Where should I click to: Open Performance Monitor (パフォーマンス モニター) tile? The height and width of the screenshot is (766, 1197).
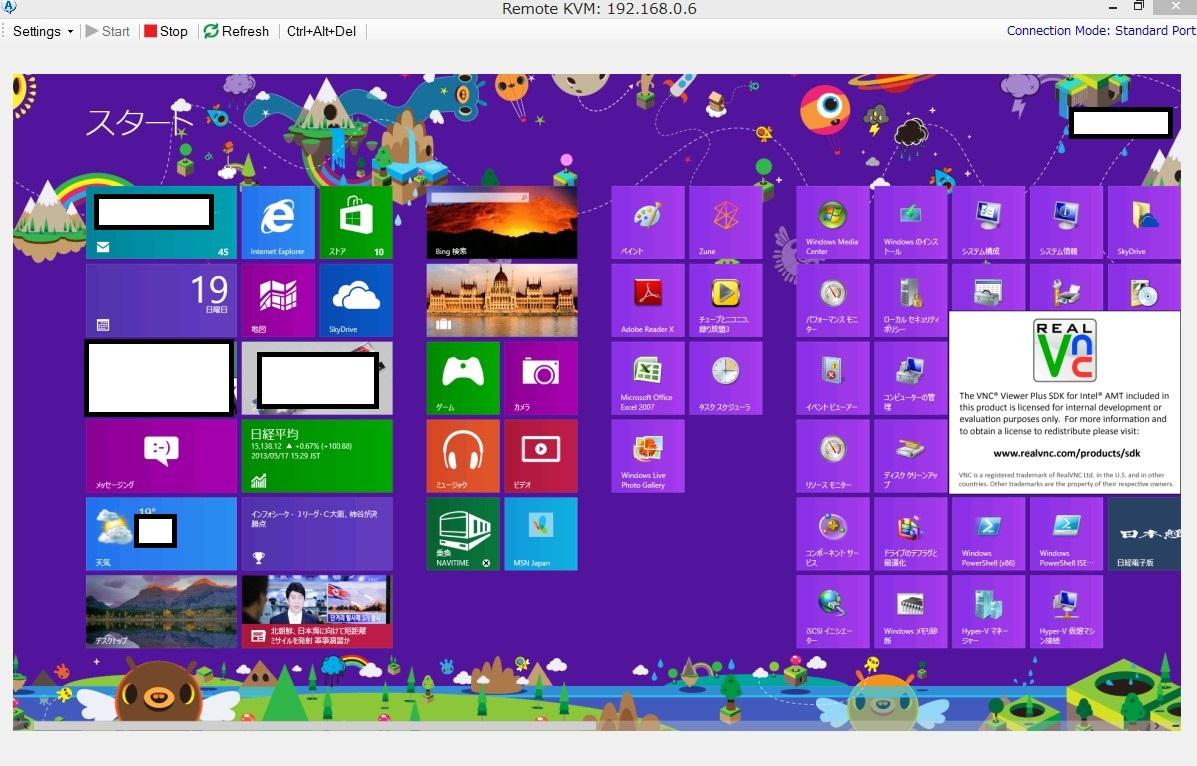(833, 300)
